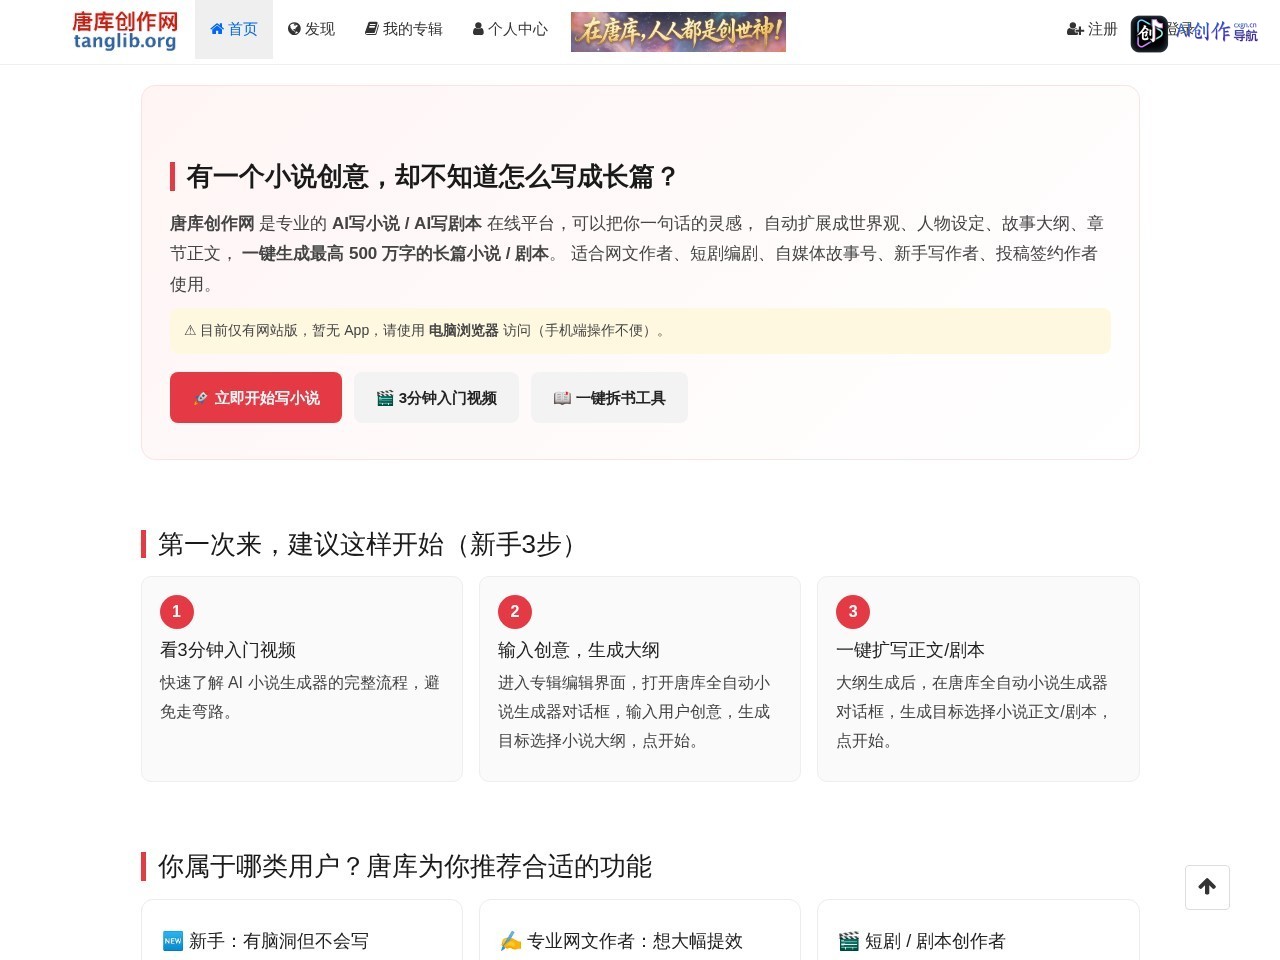Open the 在唐库,人人都是创世神 banner
Screen dimensions: 1280x960
[x=678, y=32]
